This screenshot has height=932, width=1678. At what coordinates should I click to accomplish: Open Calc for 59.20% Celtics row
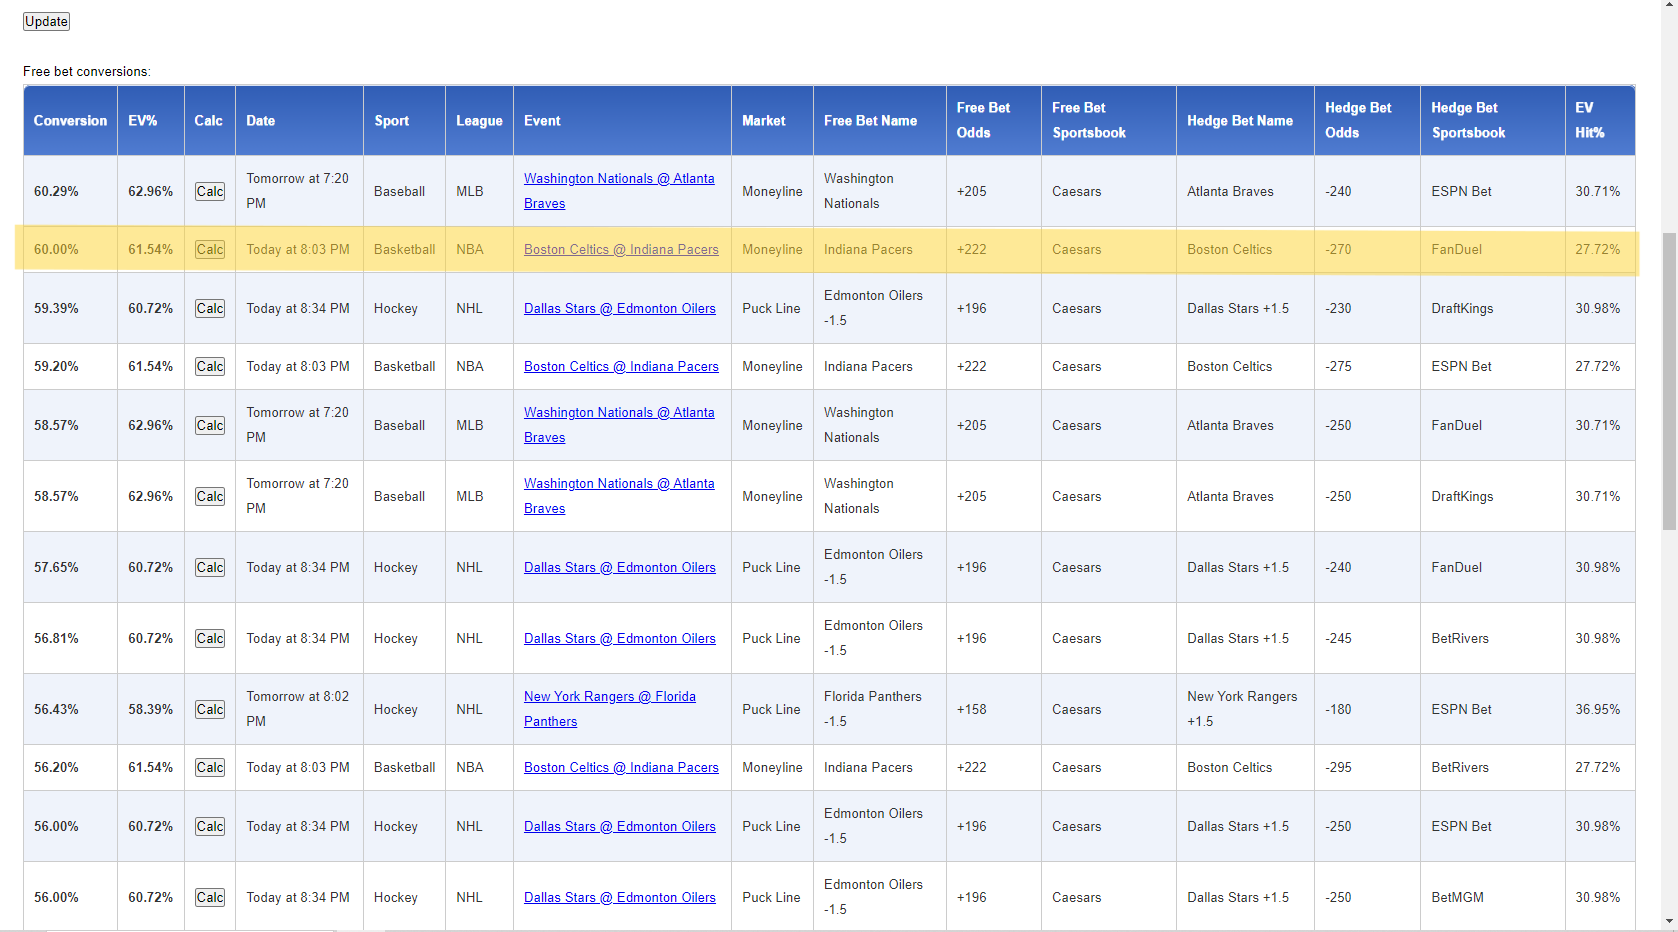[x=210, y=366]
